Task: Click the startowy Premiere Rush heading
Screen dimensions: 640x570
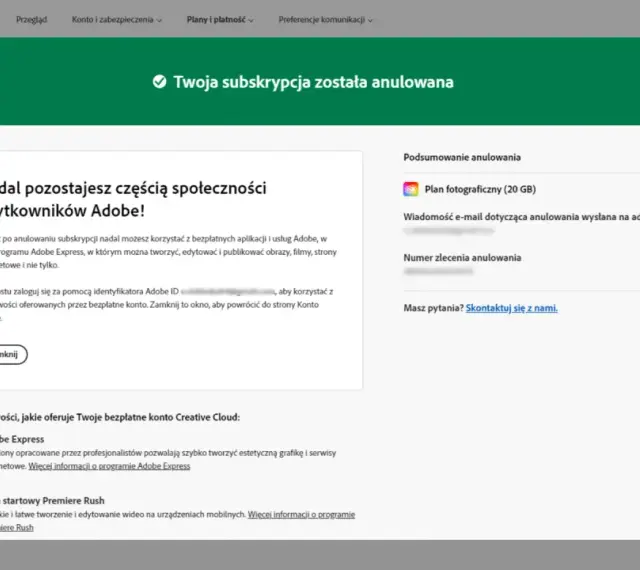Action: pos(52,501)
